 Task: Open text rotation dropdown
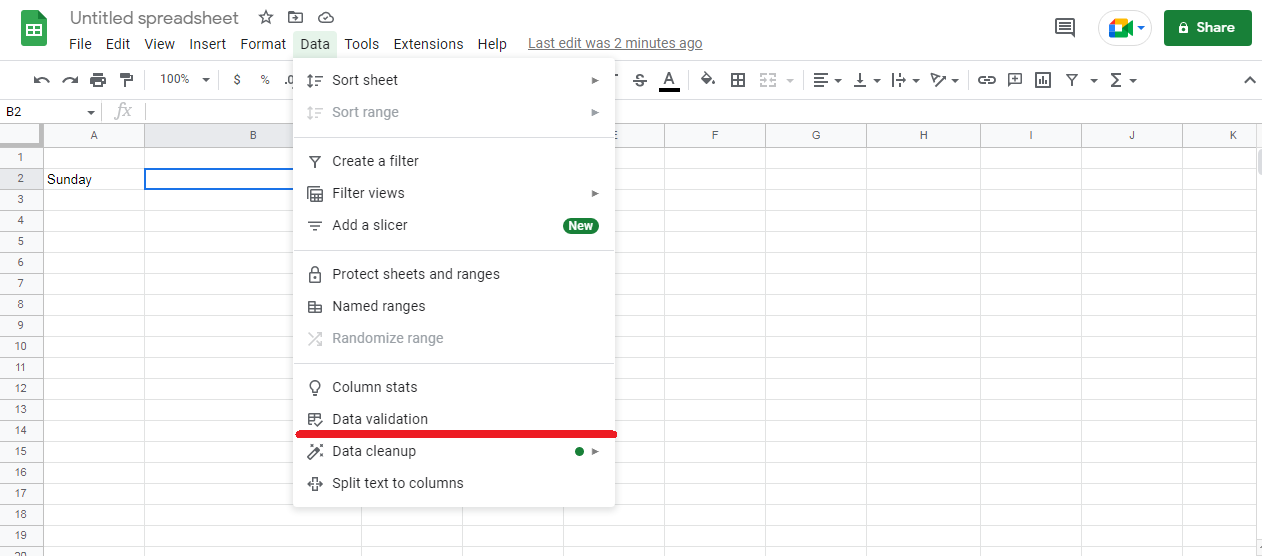click(x=944, y=80)
